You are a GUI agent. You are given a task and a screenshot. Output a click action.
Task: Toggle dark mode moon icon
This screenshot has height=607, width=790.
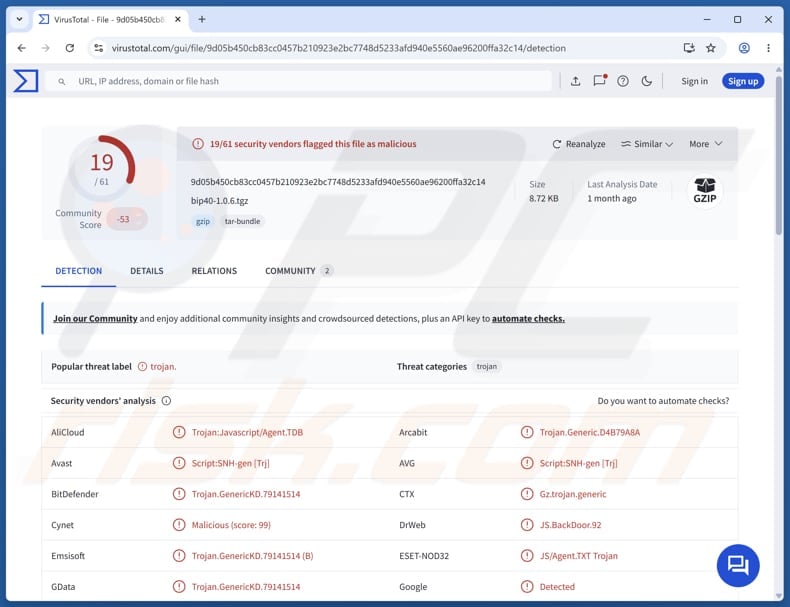646,81
